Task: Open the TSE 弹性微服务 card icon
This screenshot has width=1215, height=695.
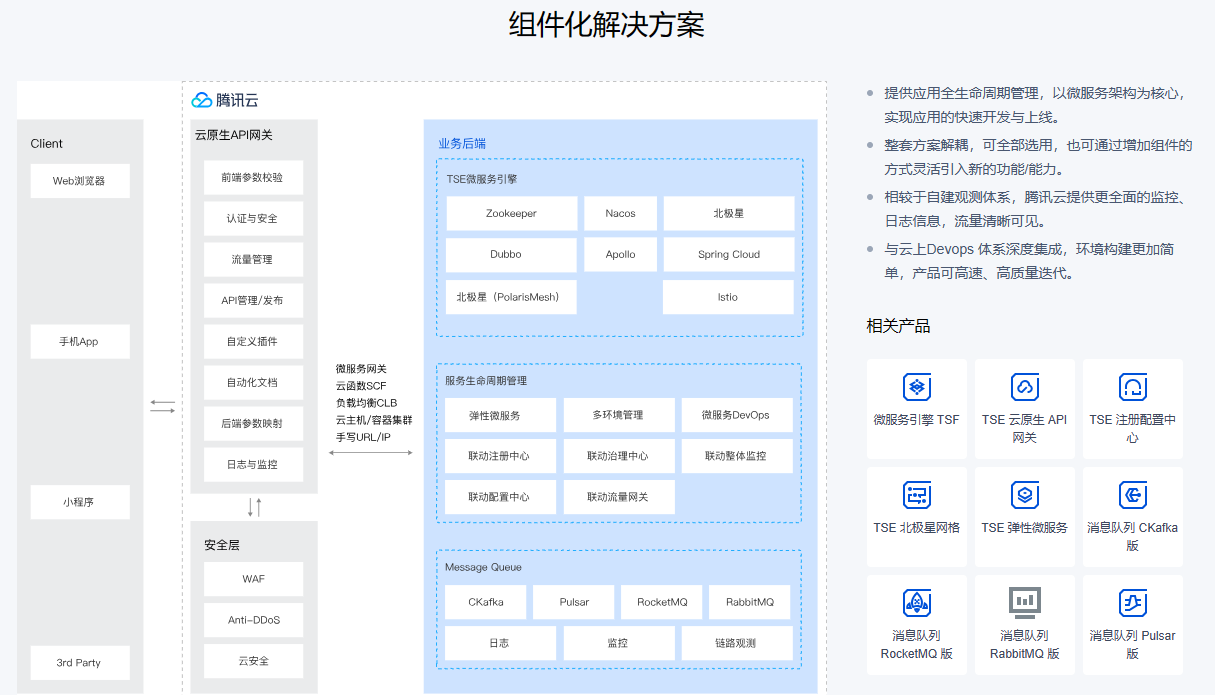Action: coord(1024,495)
